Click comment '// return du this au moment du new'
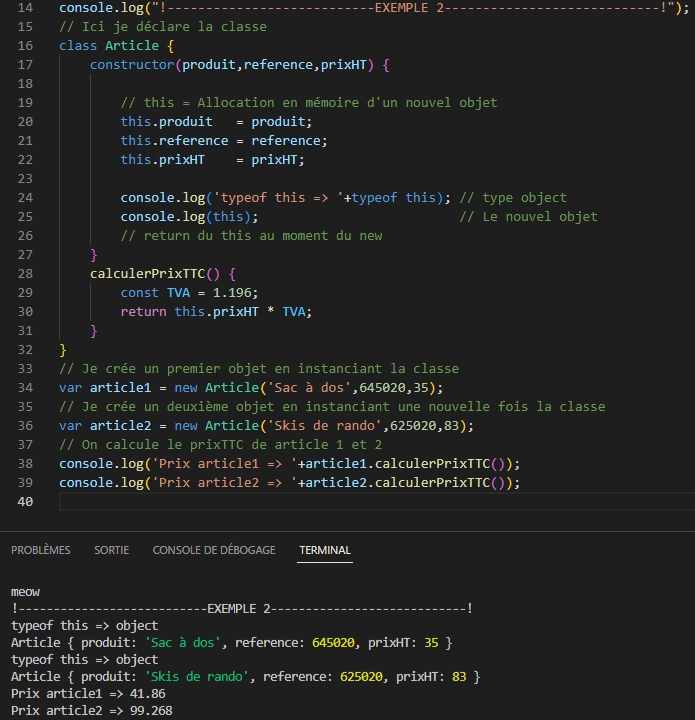This screenshot has height=720, width=695. [x=252, y=236]
